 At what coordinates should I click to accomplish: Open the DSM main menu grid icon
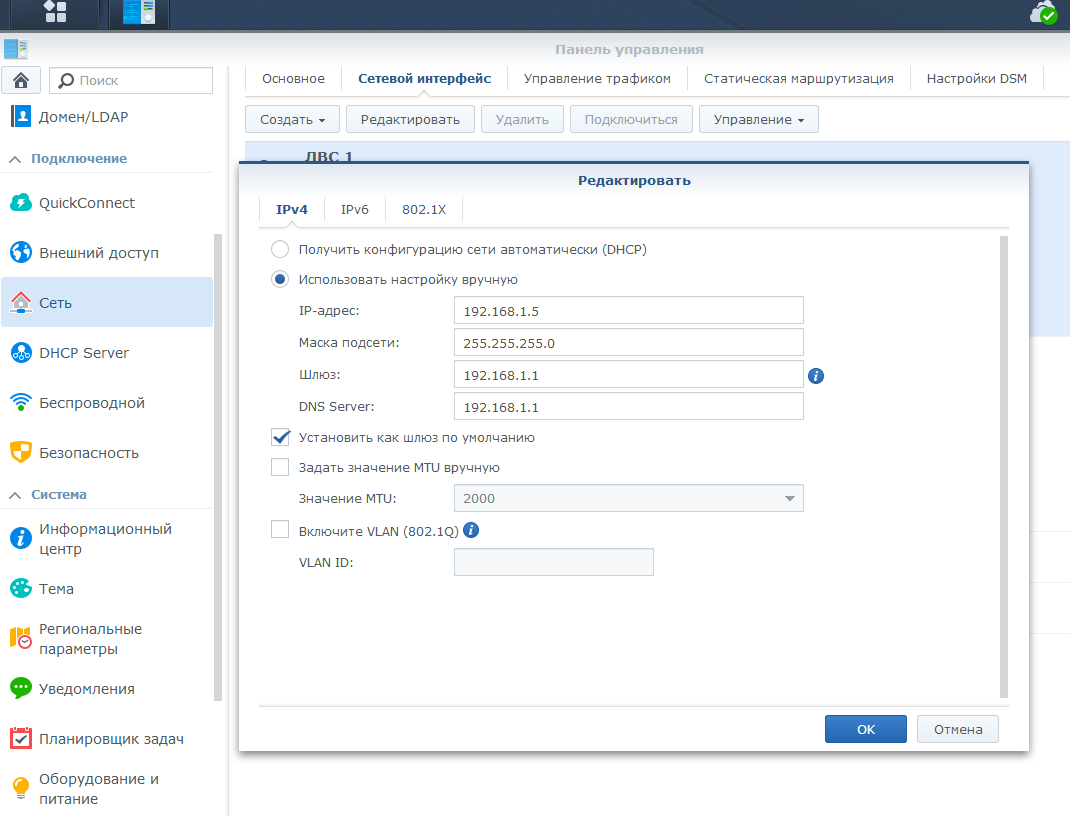tap(55, 12)
